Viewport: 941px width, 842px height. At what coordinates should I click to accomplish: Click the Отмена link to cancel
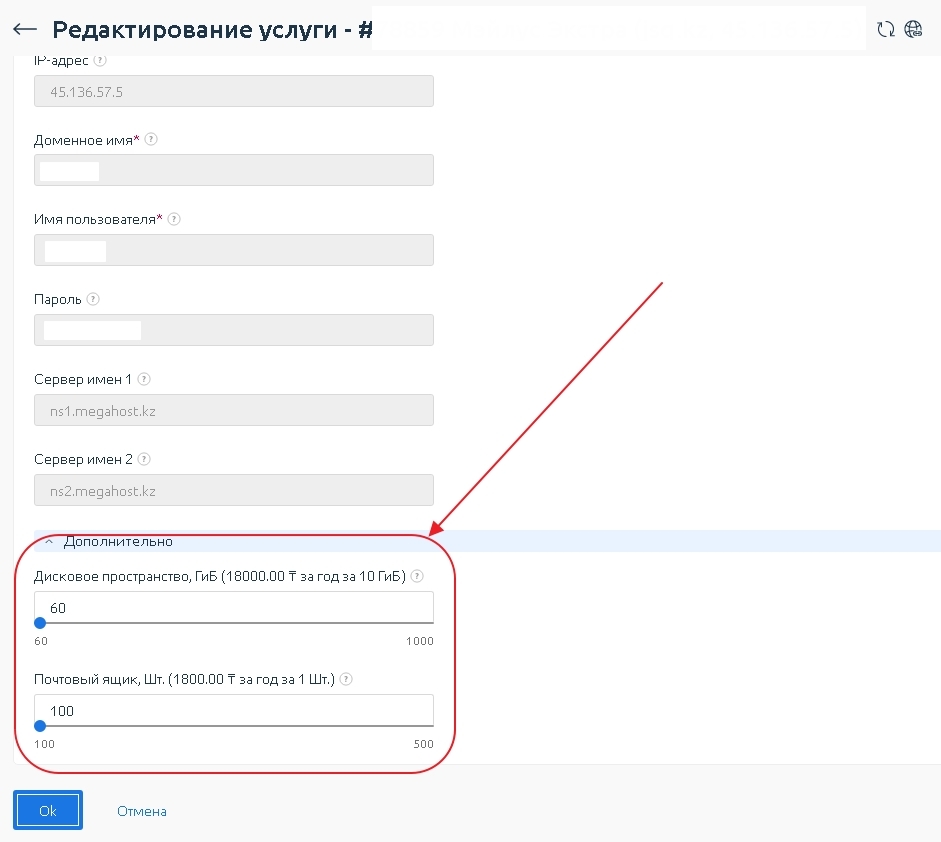pos(142,811)
